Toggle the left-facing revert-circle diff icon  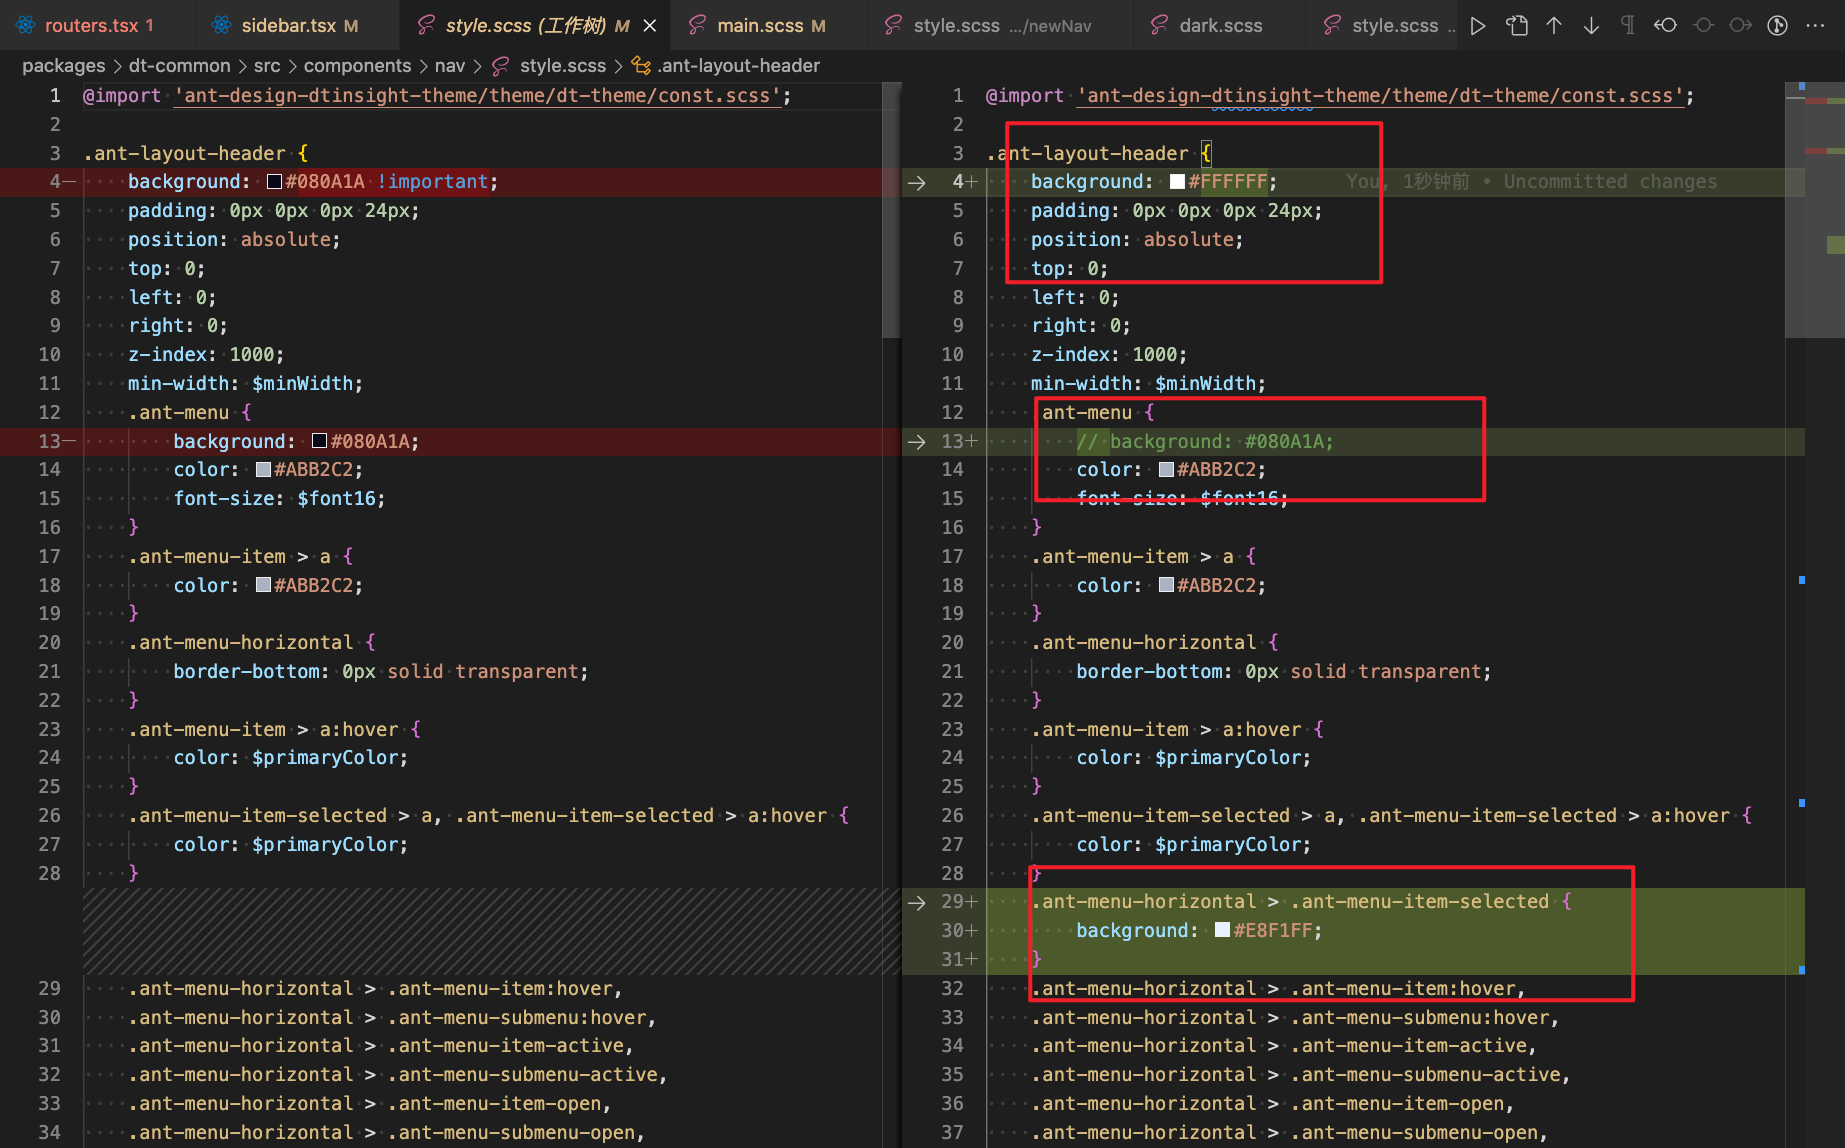(x=1665, y=25)
